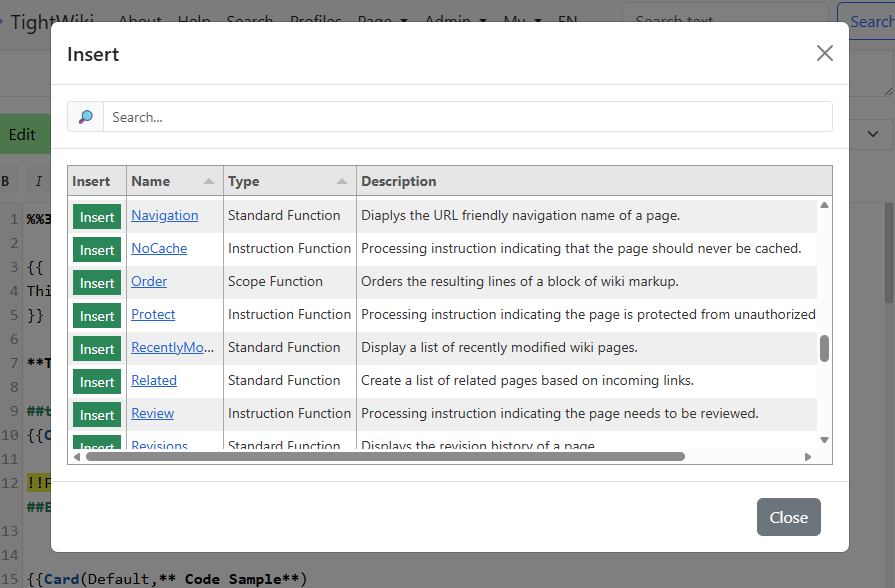895x588 pixels.
Task: Open the NoCache link
Action: (159, 248)
